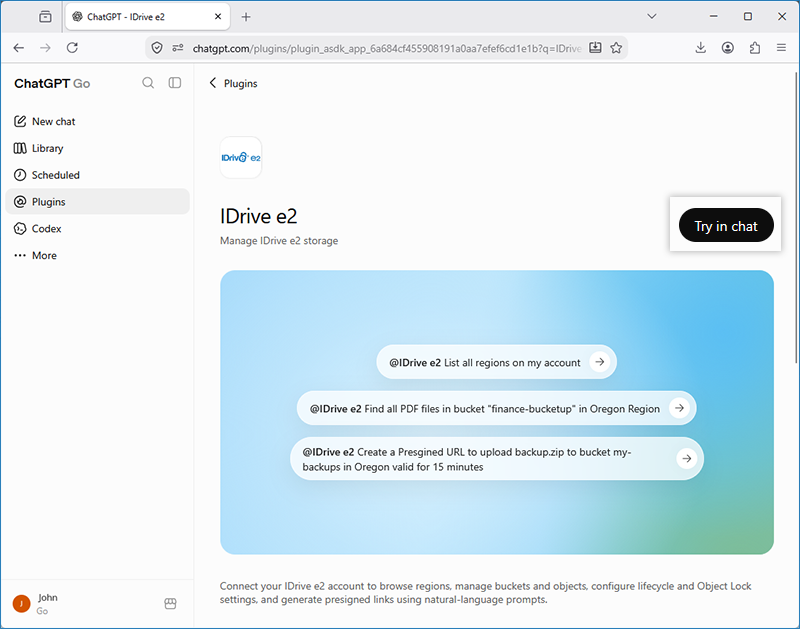
Task: Click the ChatGPT Go logo text
Action: pyautogui.click(x=52, y=84)
